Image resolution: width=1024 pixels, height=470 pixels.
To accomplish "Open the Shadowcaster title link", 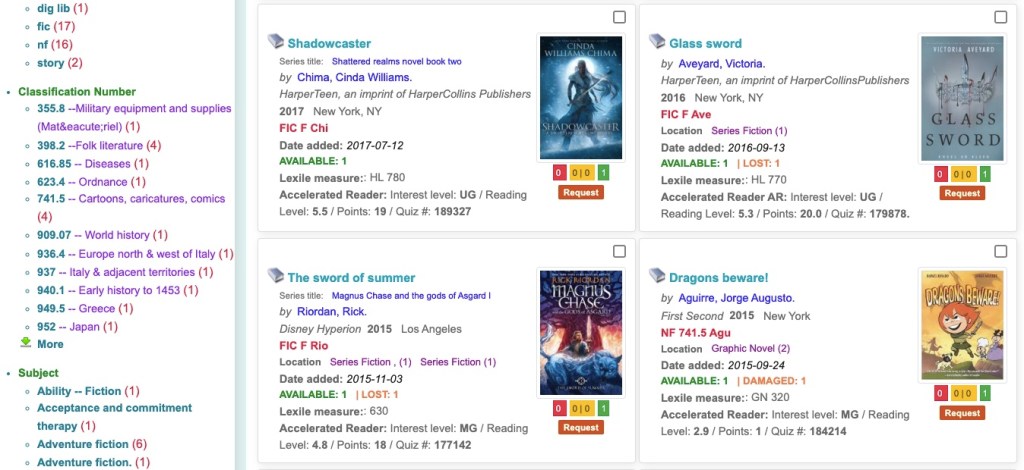I will [329, 44].
